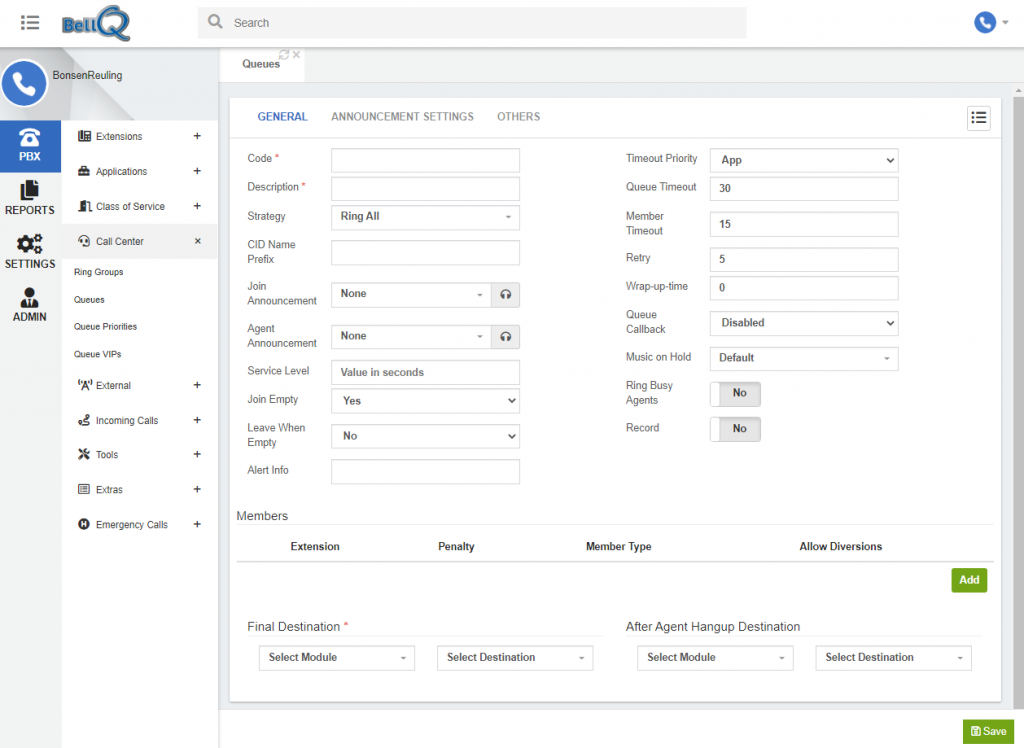The image size is (1024, 748).
Task: Open Queues submenu item
Action: (x=89, y=300)
